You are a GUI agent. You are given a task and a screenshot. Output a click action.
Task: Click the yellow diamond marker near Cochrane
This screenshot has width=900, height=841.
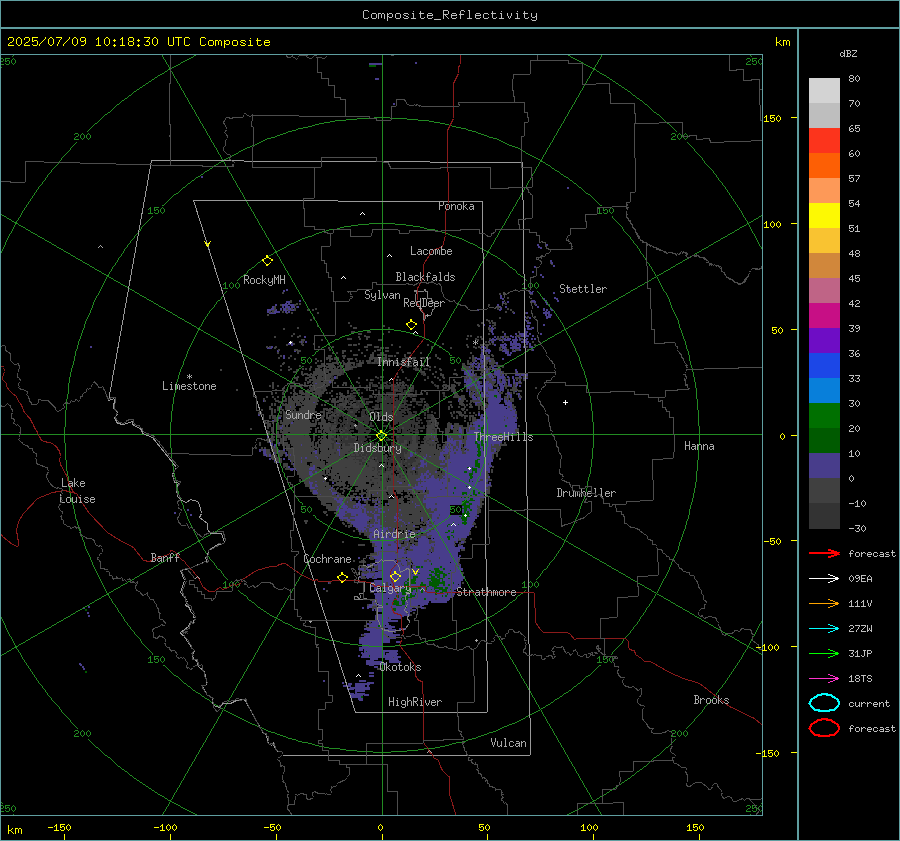coord(342,577)
